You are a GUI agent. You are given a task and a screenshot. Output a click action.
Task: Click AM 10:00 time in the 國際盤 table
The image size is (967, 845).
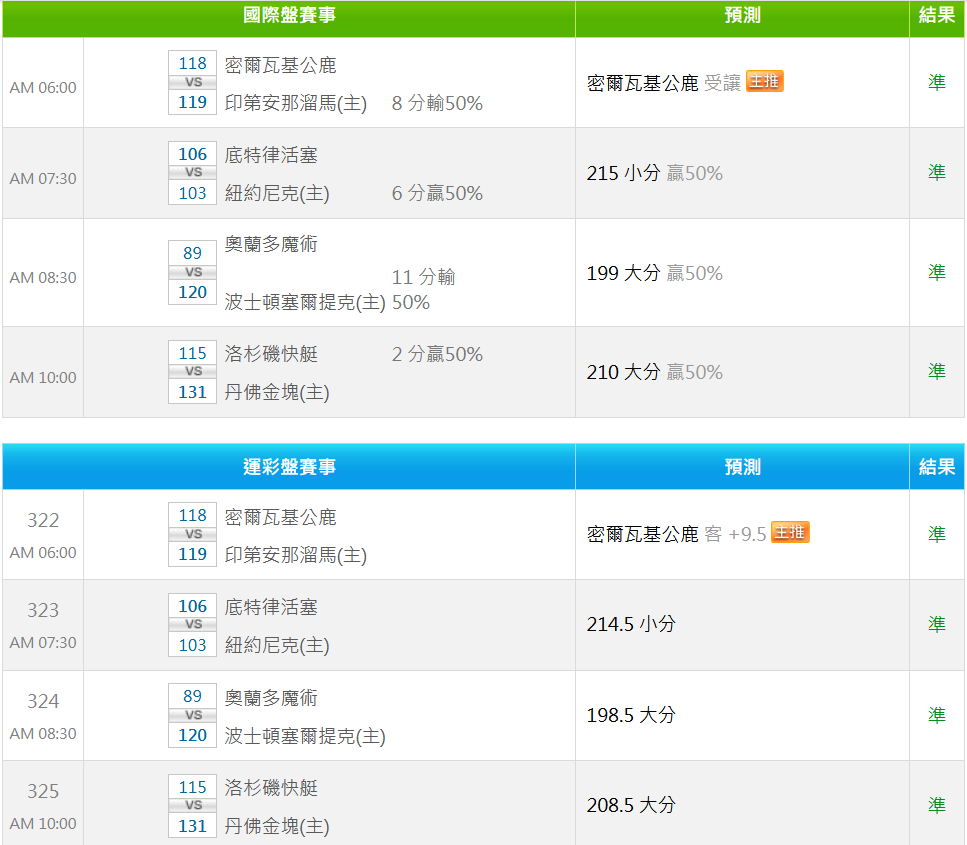pos(43,377)
